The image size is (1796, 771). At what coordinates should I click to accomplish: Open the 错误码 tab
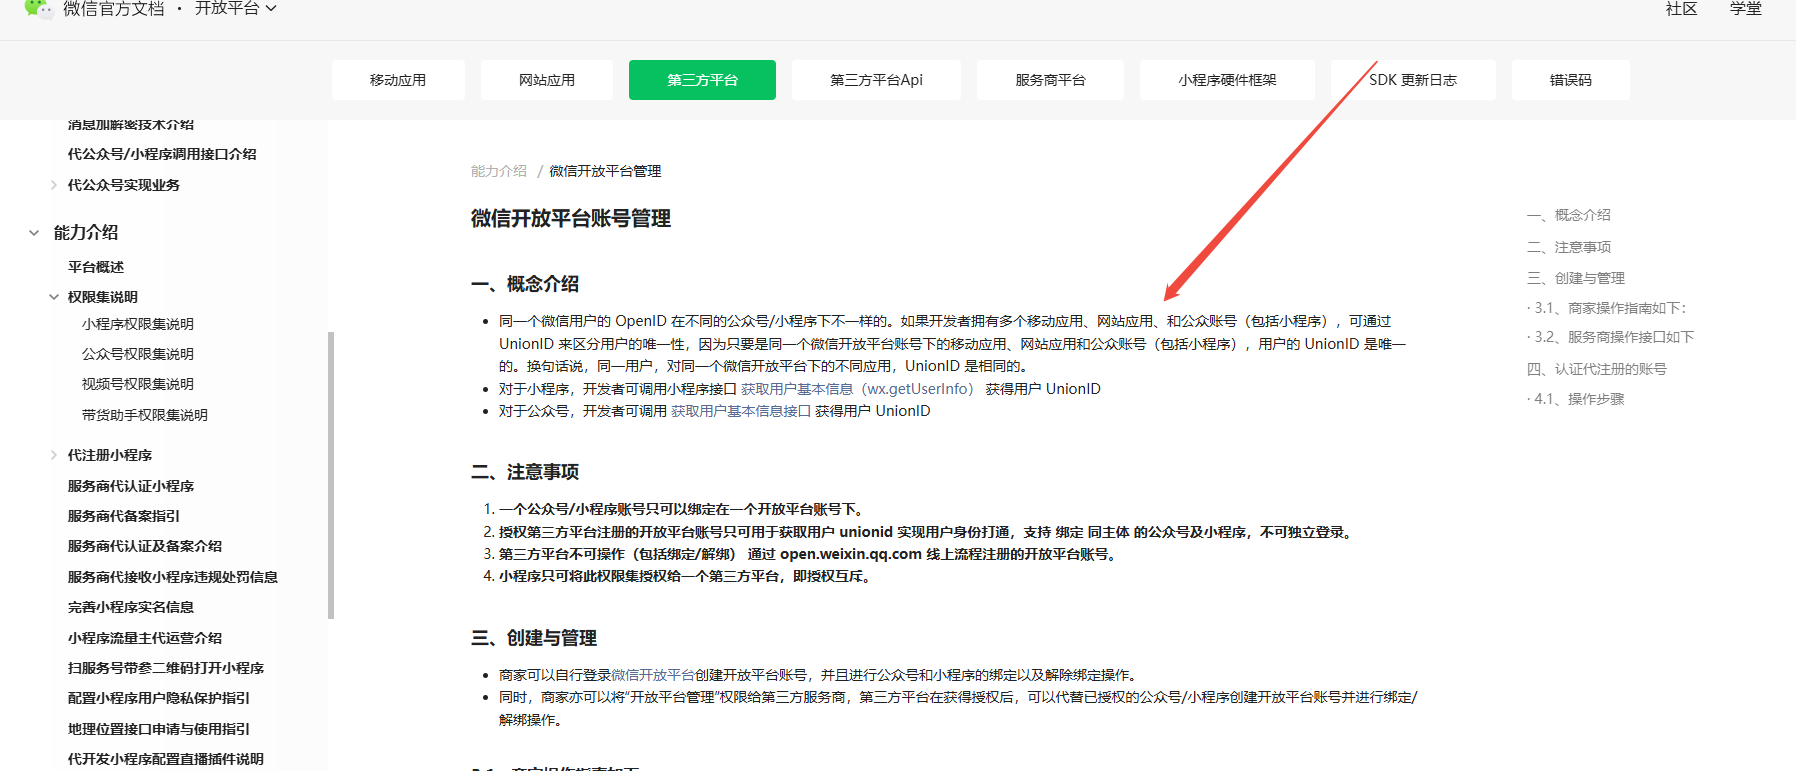click(1570, 80)
